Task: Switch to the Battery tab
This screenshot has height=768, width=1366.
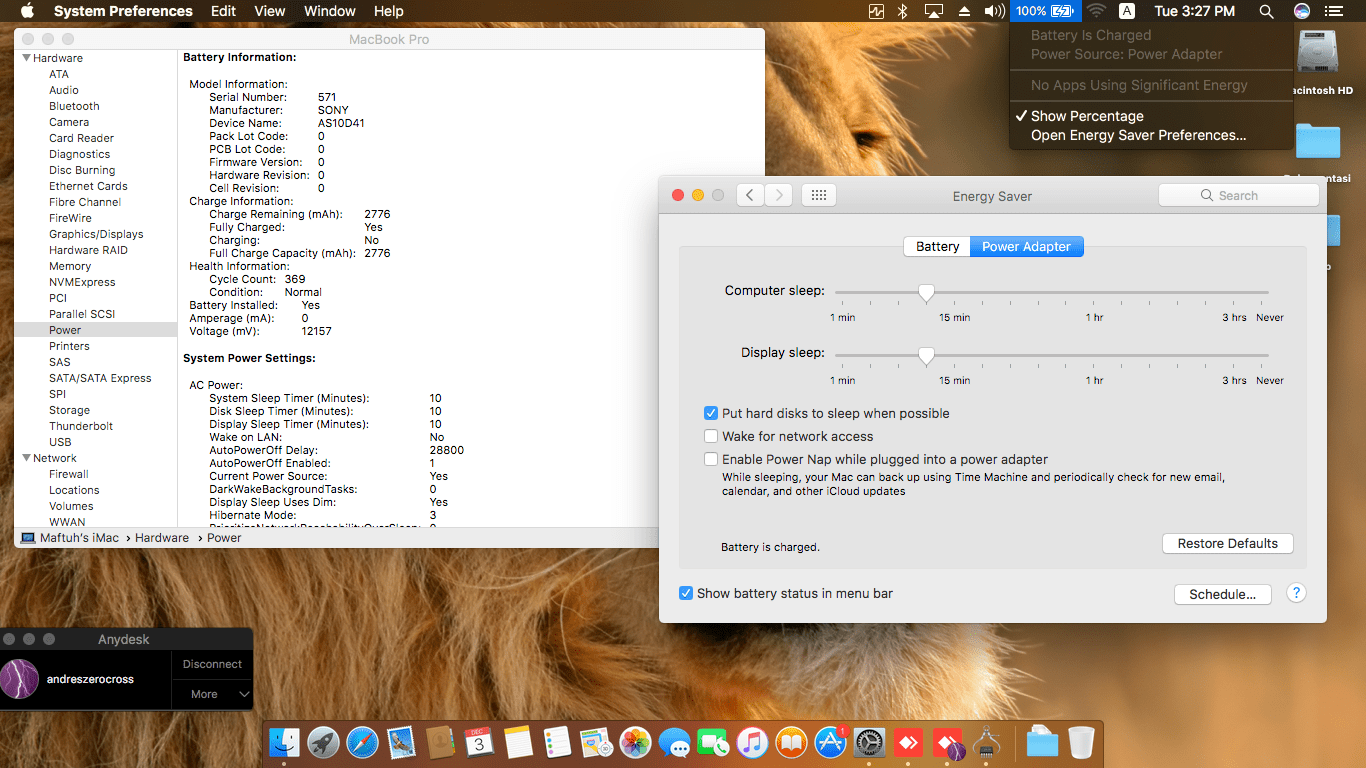Action: [x=937, y=246]
